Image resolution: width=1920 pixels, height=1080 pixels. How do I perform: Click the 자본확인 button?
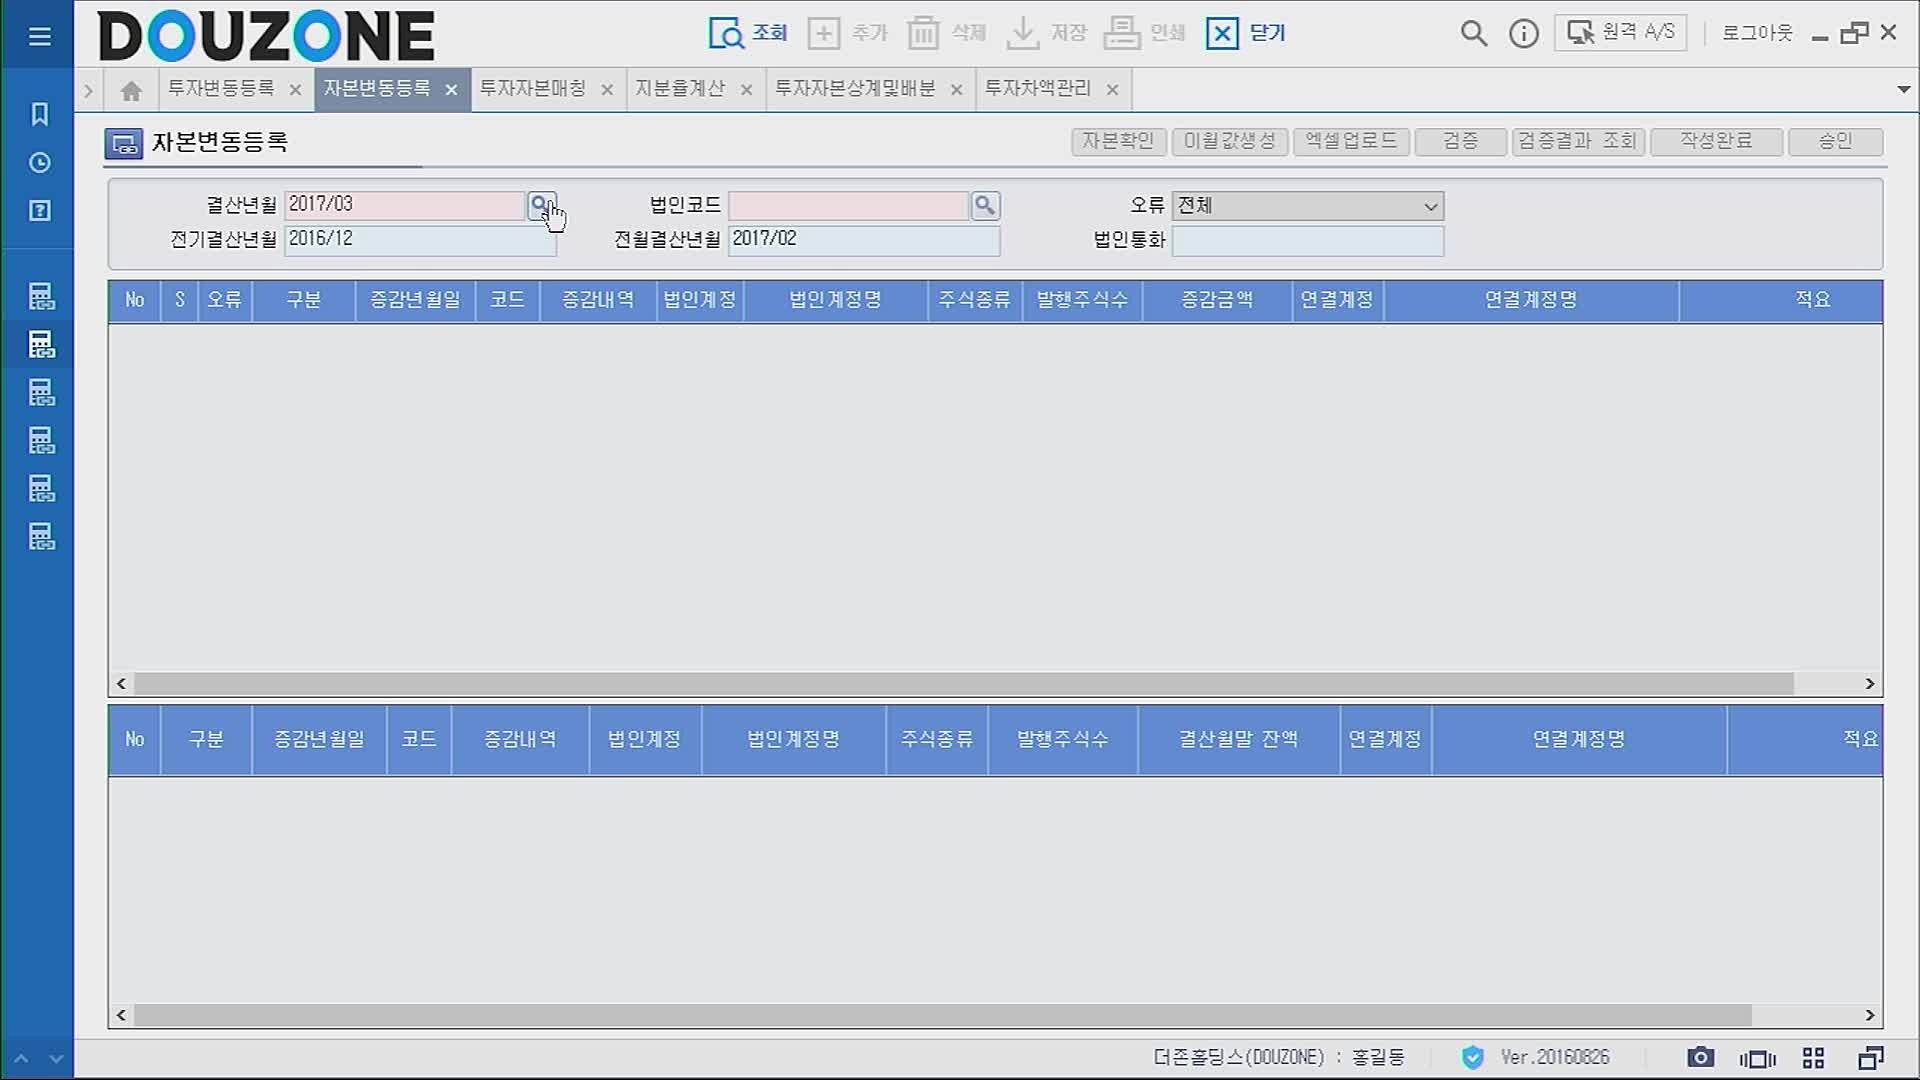(x=1118, y=141)
